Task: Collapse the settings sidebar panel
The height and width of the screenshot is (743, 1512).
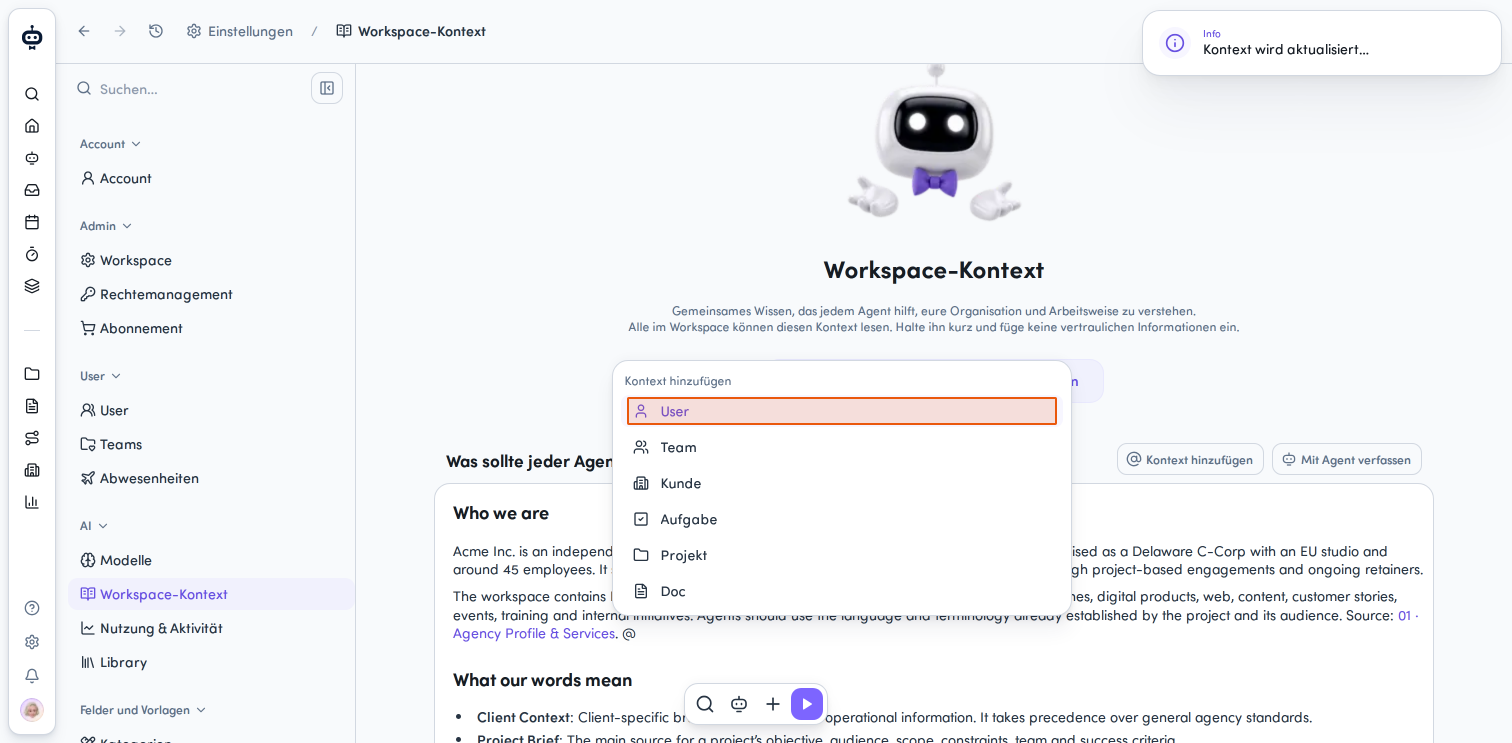Action: coord(327,88)
